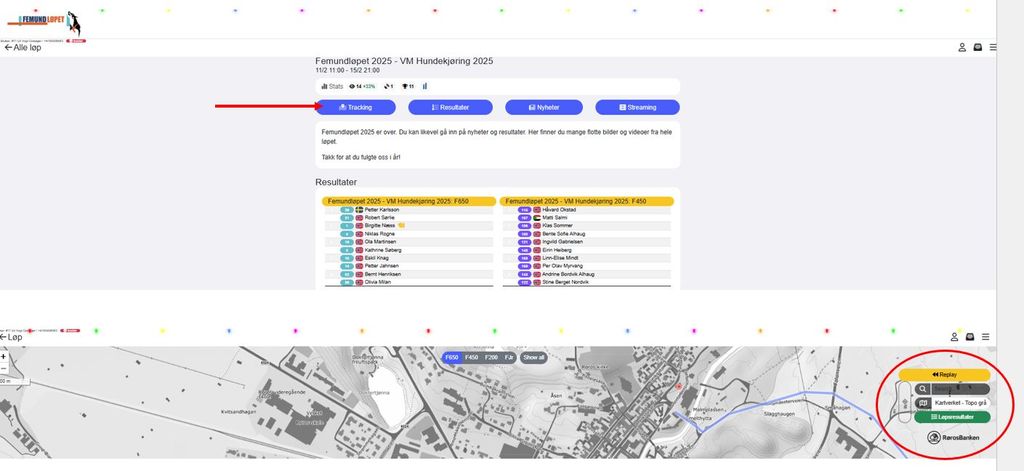Open the hamburger menu in top header

click(x=992, y=47)
